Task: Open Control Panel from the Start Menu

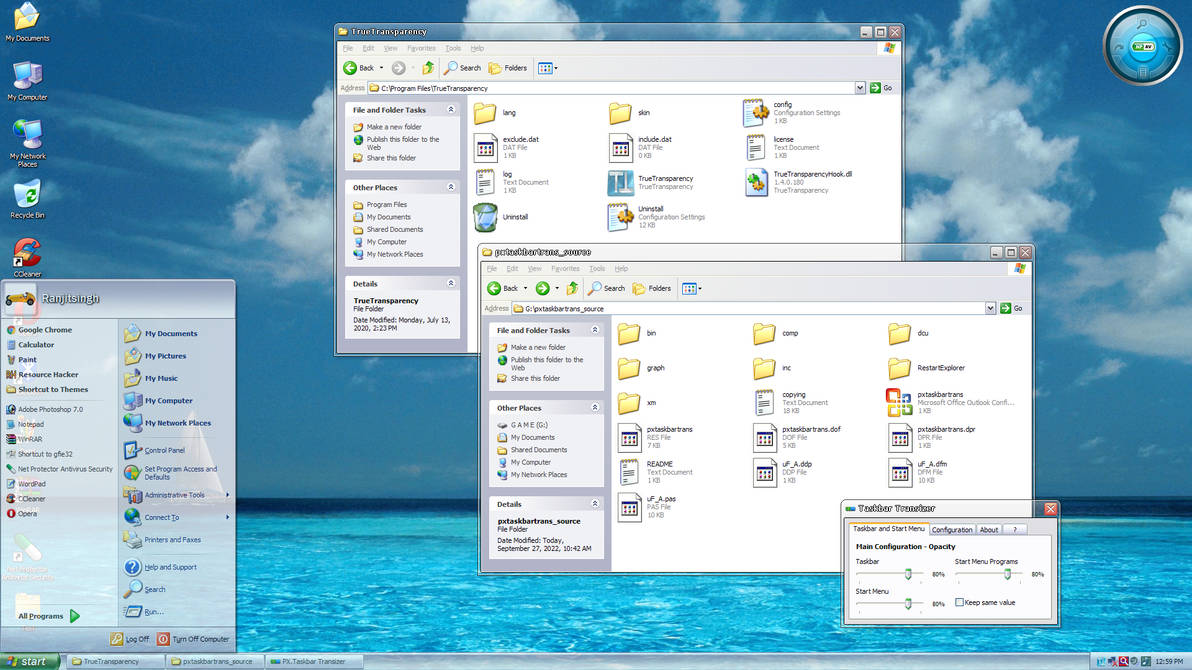Action: [x=157, y=448]
